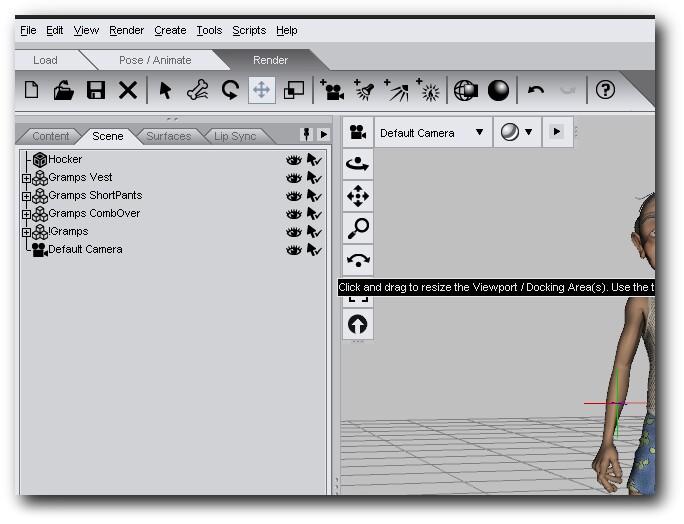Open the Tools menu

click(209, 31)
